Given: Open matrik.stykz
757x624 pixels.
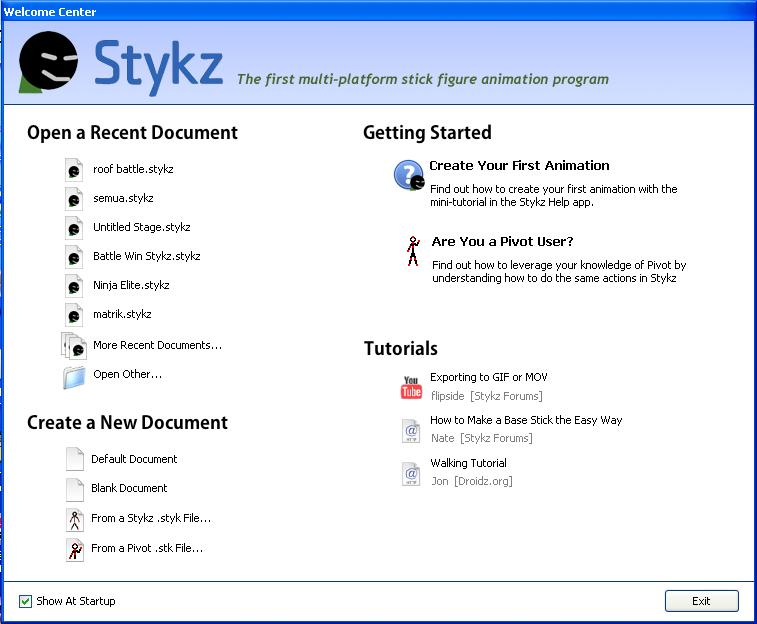Looking at the screenshot, I should 122,314.
